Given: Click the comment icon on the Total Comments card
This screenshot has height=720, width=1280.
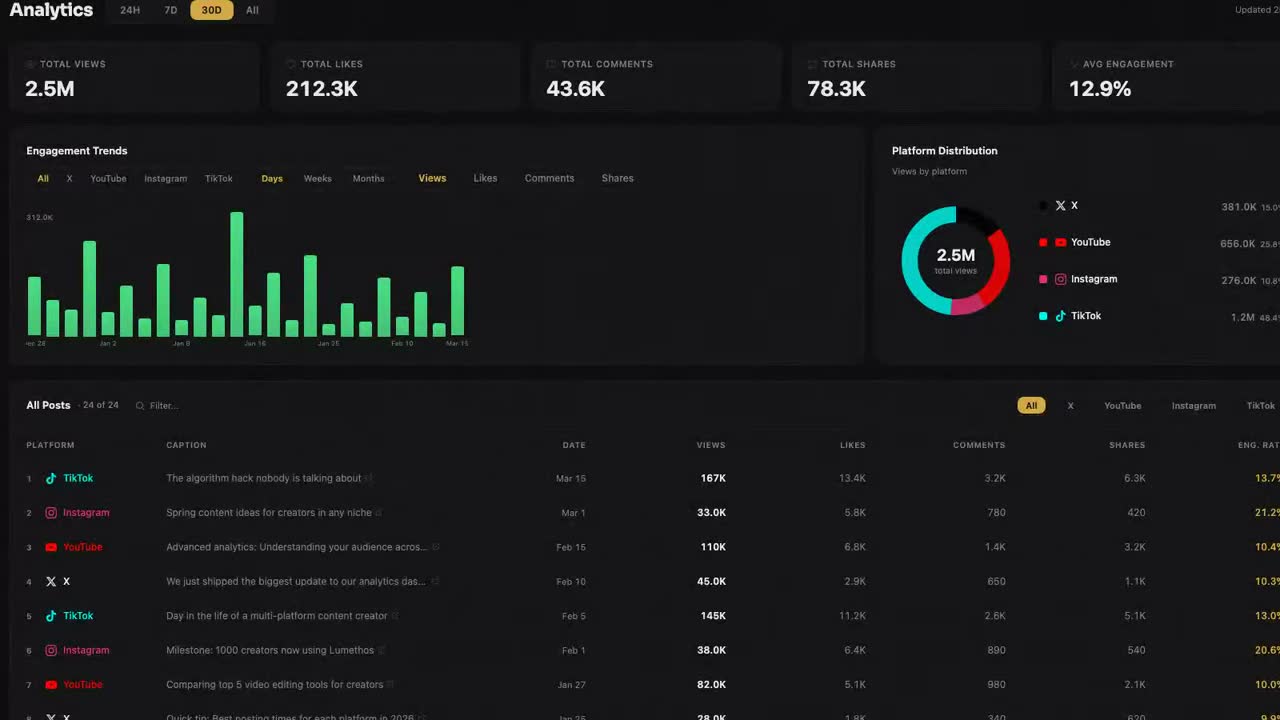Looking at the screenshot, I should (551, 64).
